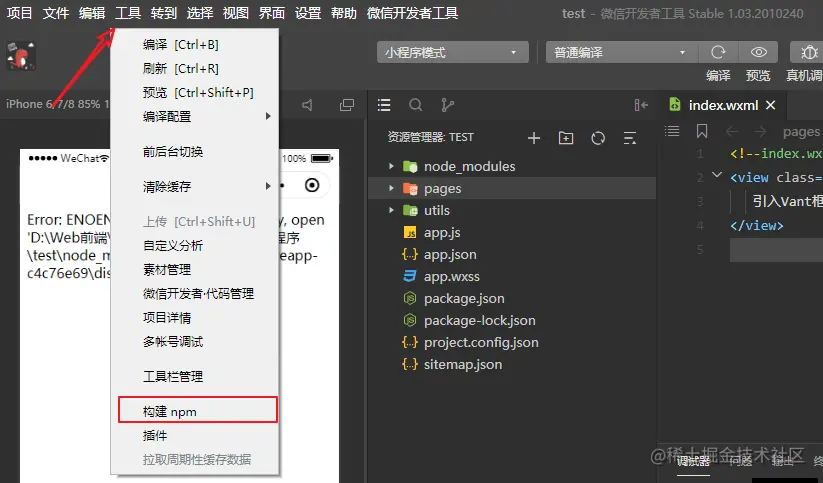Image resolution: width=823 pixels, height=483 pixels.
Task: Click the preview eye icon
Action: pyautogui.click(x=758, y=52)
